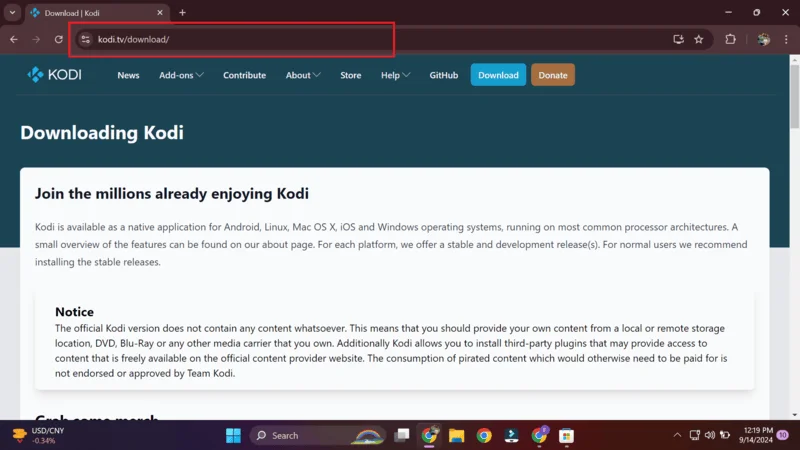Open the News page
This screenshot has height=450, width=800.
pos(128,75)
